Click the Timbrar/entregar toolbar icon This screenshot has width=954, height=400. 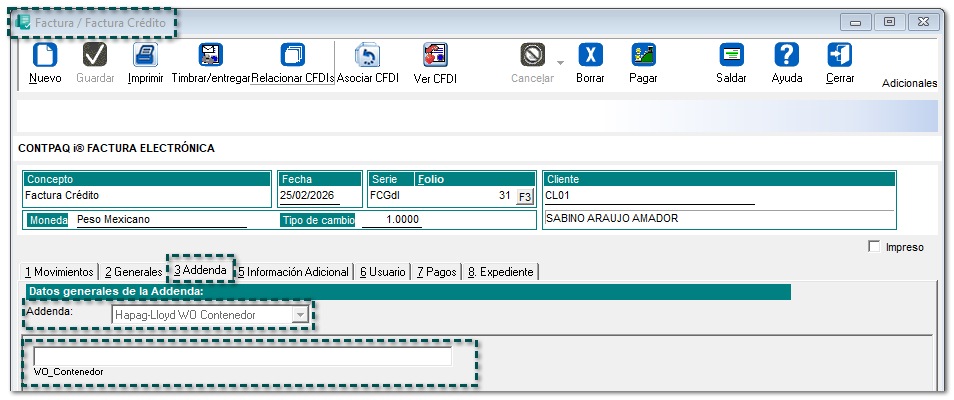[210, 55]
